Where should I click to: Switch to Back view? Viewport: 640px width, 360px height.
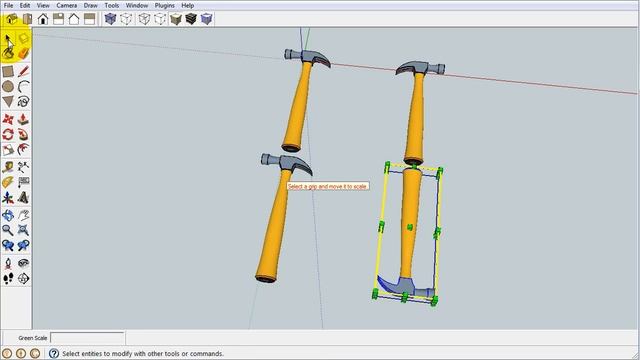[x=74, y=19]
